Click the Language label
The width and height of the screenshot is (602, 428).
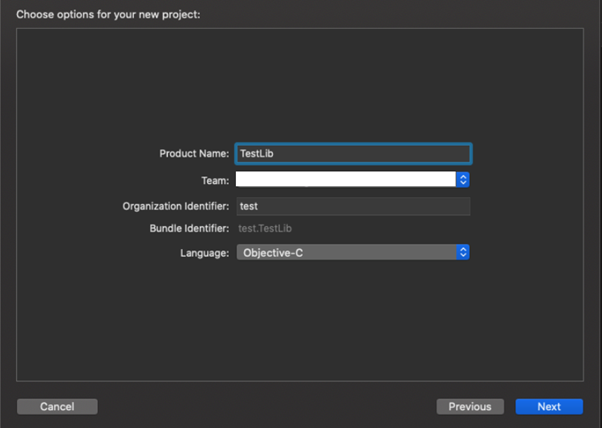(205, 253)
